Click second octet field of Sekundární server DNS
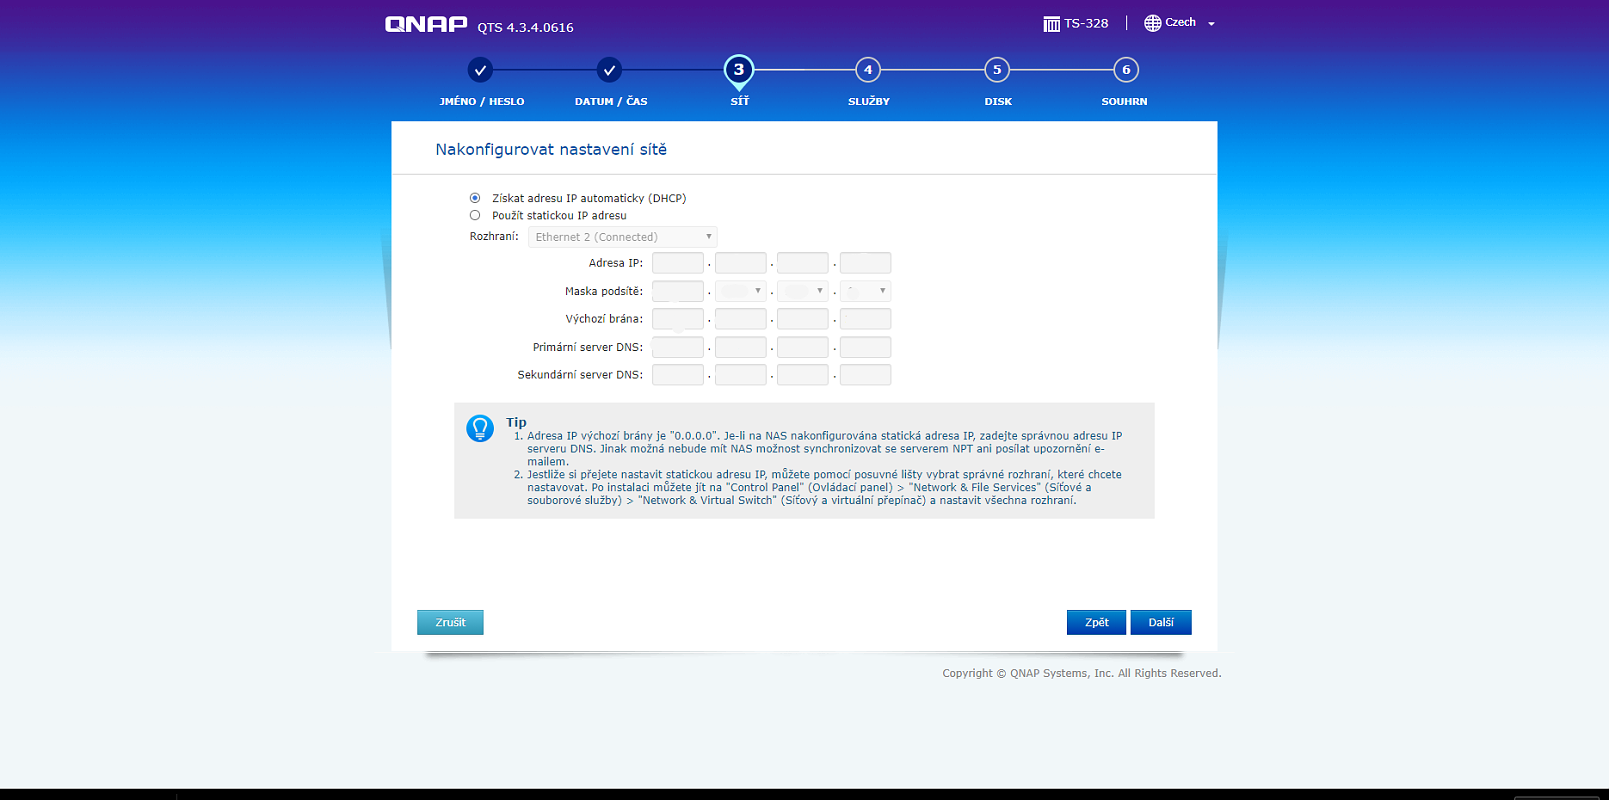 pyautogui.click(x=741, y=375)
